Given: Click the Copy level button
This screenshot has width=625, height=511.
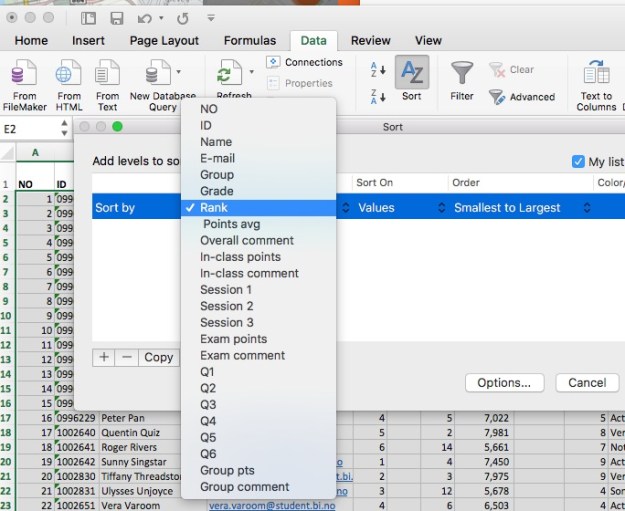Looking at the screenshot, I should [x=158, y=357].
